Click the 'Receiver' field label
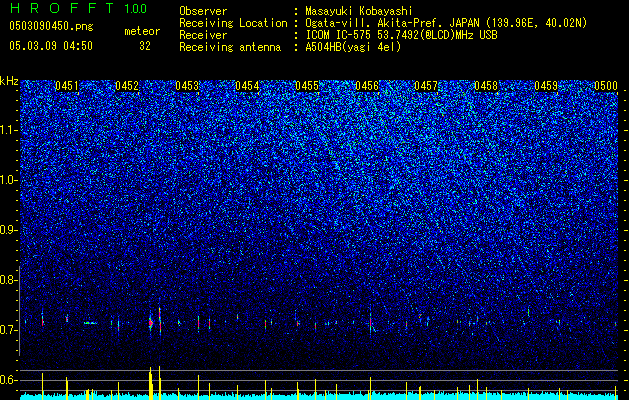 click(203, 35)
